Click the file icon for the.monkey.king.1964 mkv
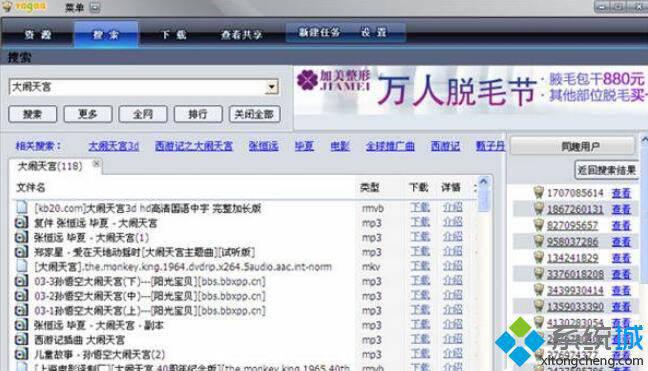Image resolution: width=648 pixels, height=371 pixels. pyautogui.click(x=21, y=266)
